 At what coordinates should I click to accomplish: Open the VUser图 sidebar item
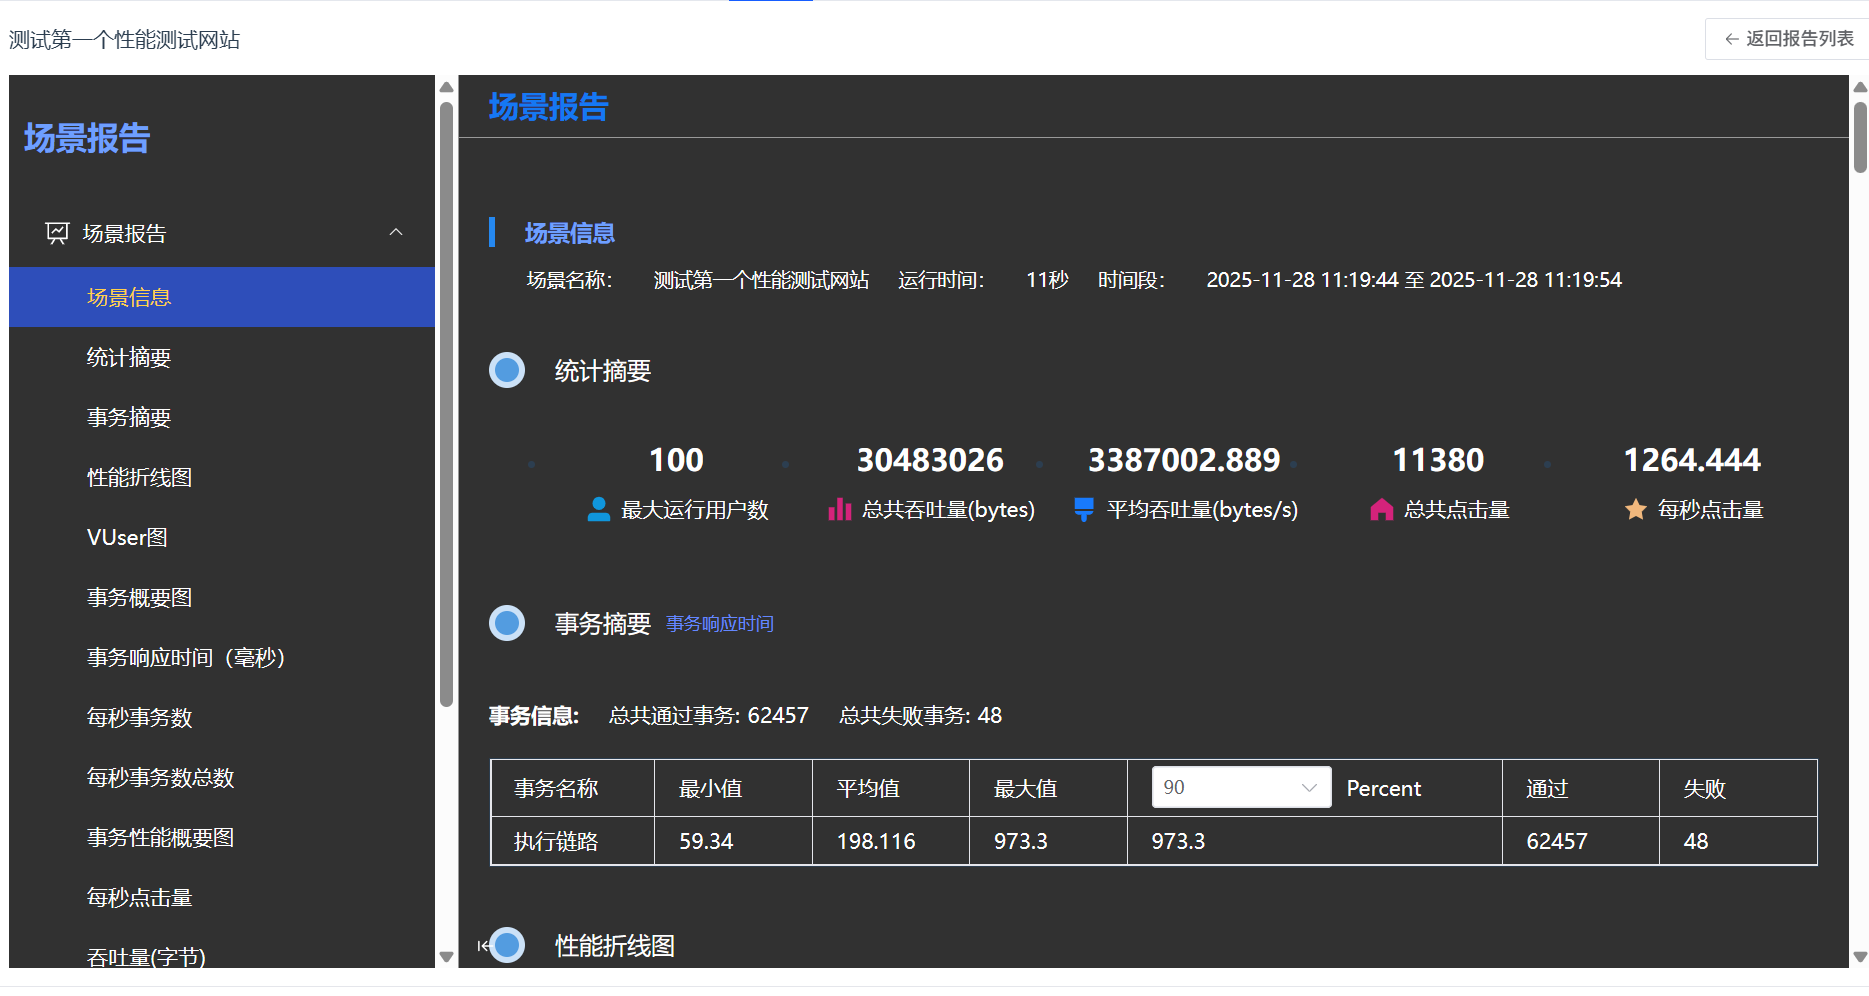tap(127, 537)
